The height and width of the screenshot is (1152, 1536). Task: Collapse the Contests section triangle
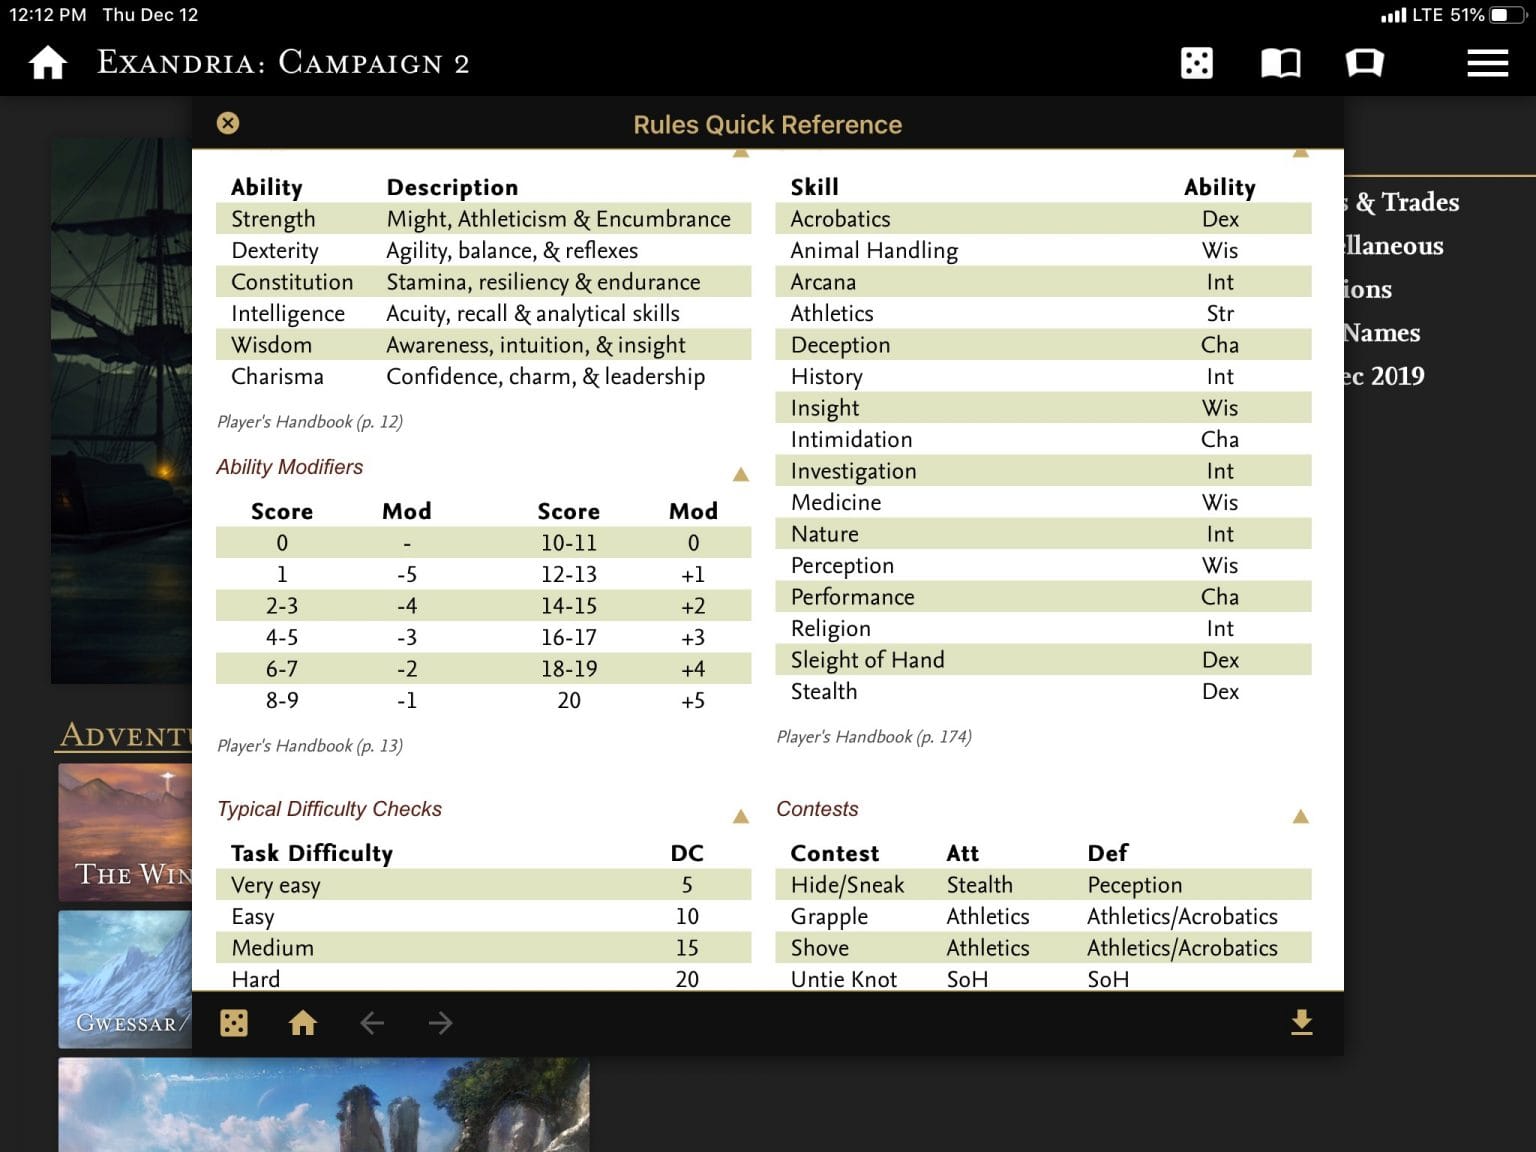1301,816
